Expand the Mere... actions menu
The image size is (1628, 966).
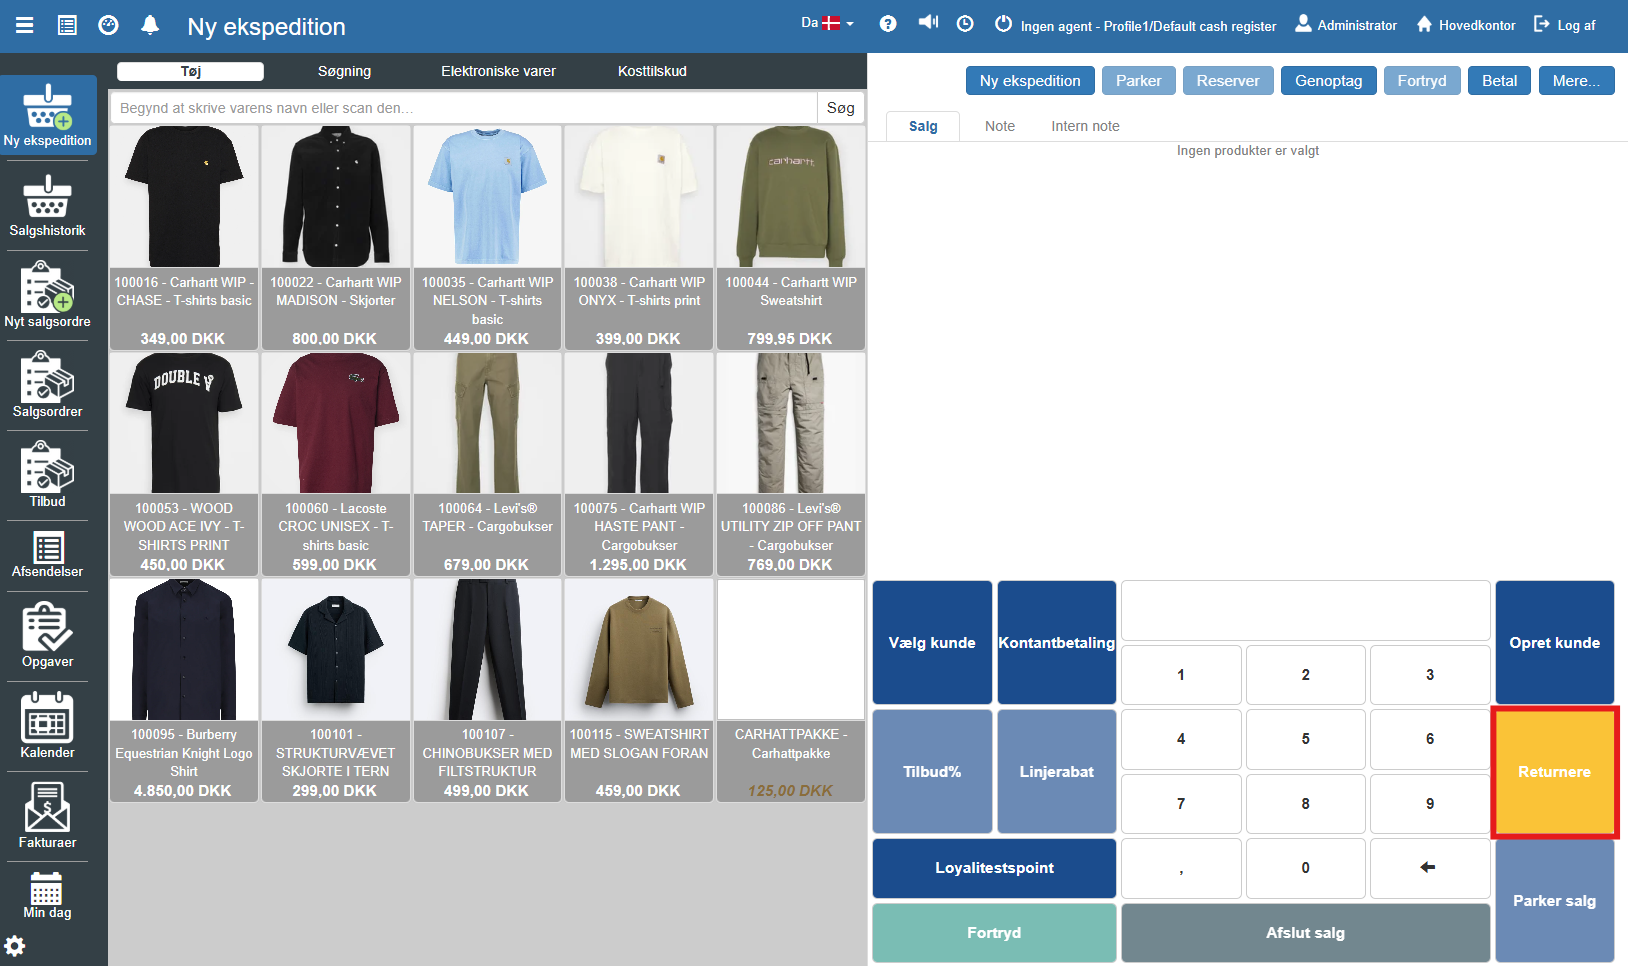click(1576, 81)
